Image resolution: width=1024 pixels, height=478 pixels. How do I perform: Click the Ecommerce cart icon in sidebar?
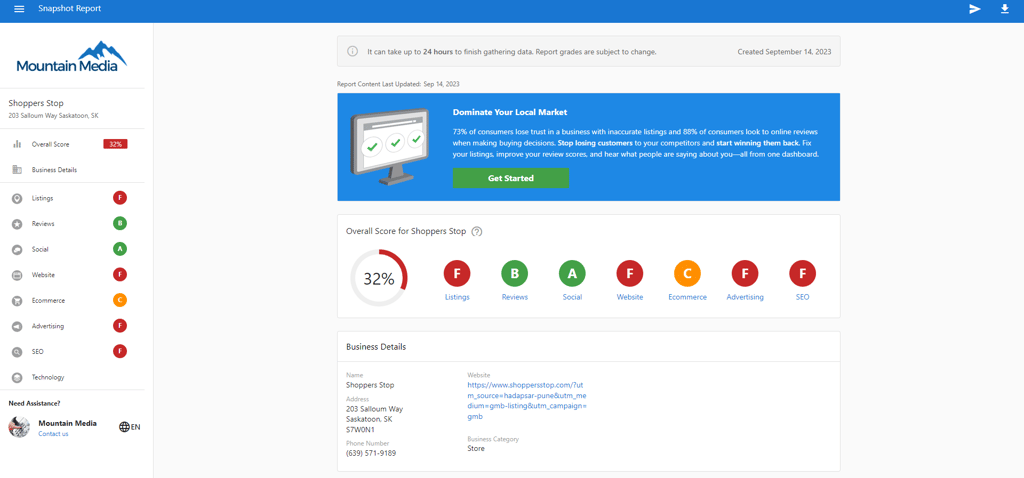click(18, 301)
